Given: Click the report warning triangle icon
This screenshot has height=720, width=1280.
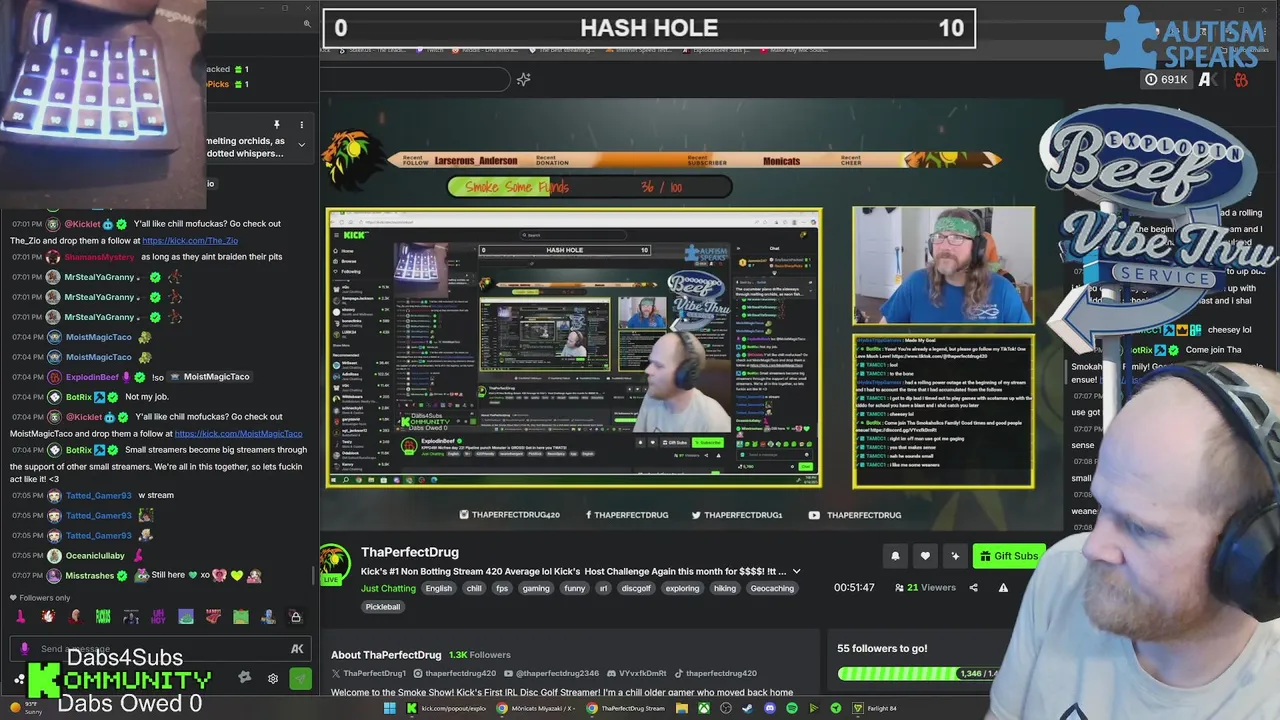Looking at the screenshot, I should point(1003,588).
